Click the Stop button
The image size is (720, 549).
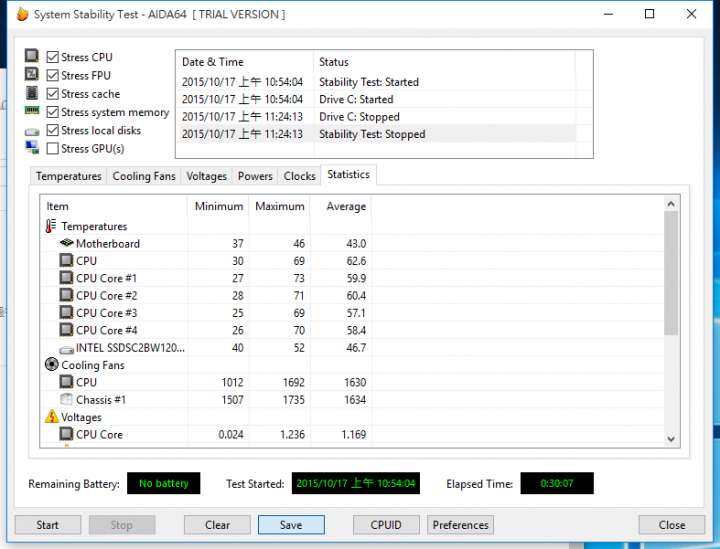[122, 525]
